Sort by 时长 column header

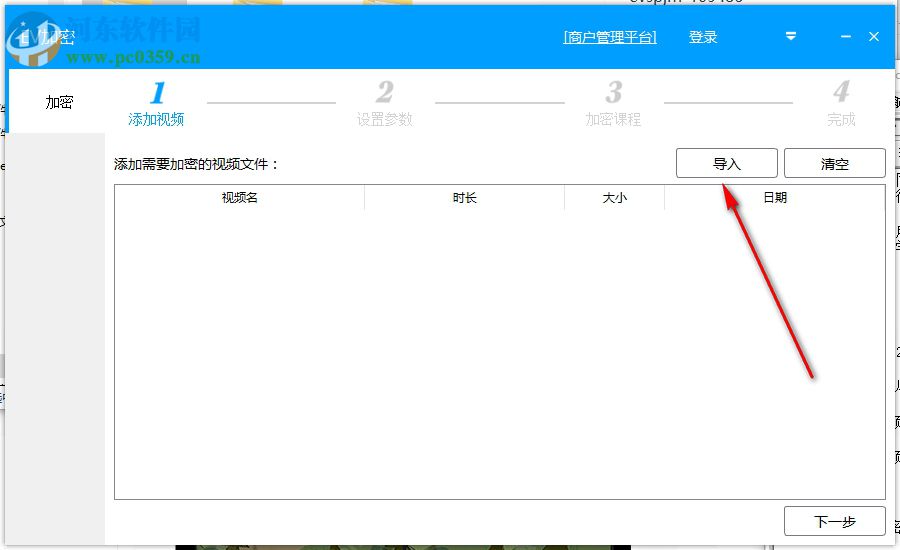pyautogui.click(x=464, y=197)
